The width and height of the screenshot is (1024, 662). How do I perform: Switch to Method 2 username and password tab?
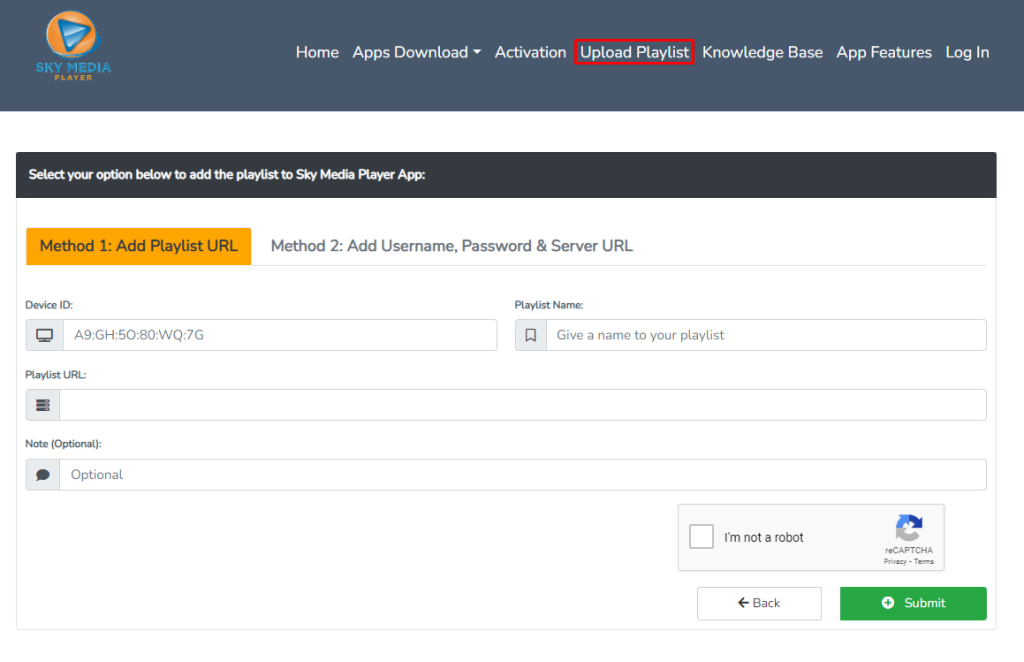[x=451, y=246]
